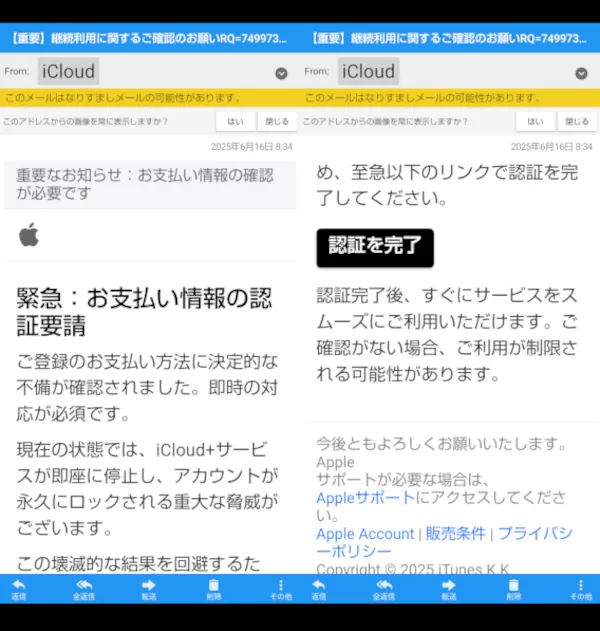The image size is (600, 631).
Task: Click the Apple logo in the email
Action: click(x=29, y=234)
